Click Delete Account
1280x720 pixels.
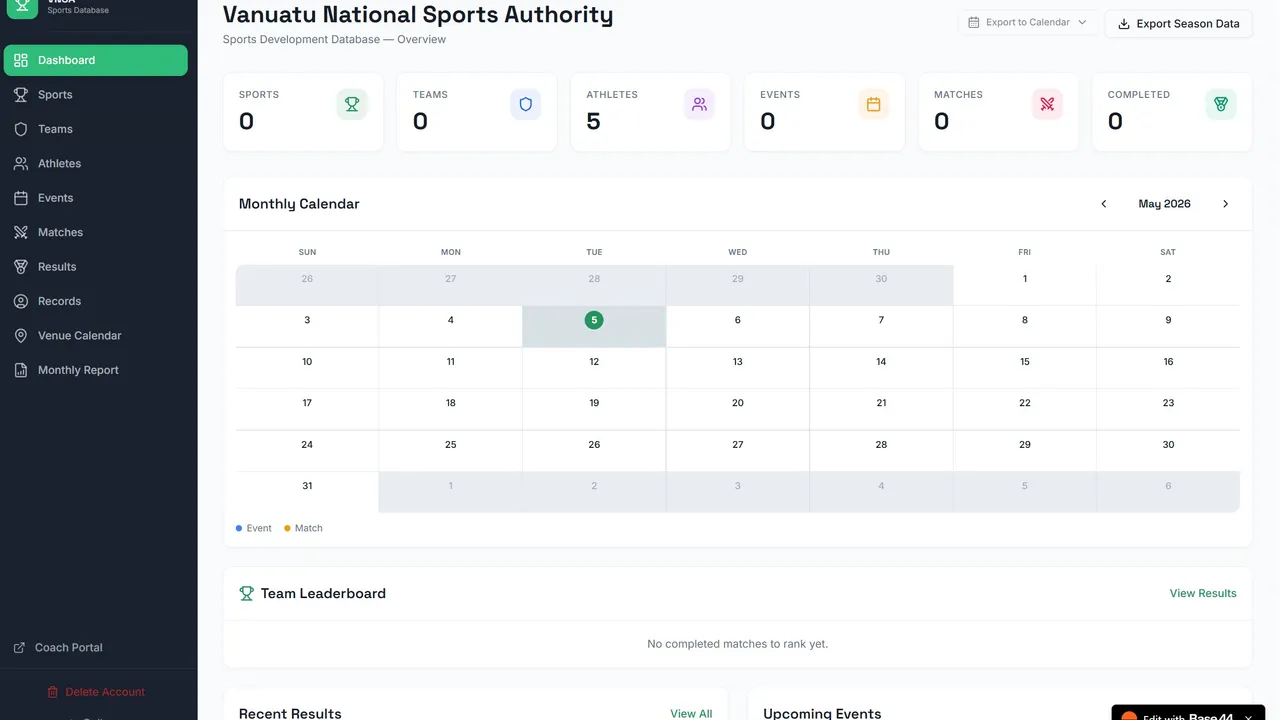[x=96, y=692]
